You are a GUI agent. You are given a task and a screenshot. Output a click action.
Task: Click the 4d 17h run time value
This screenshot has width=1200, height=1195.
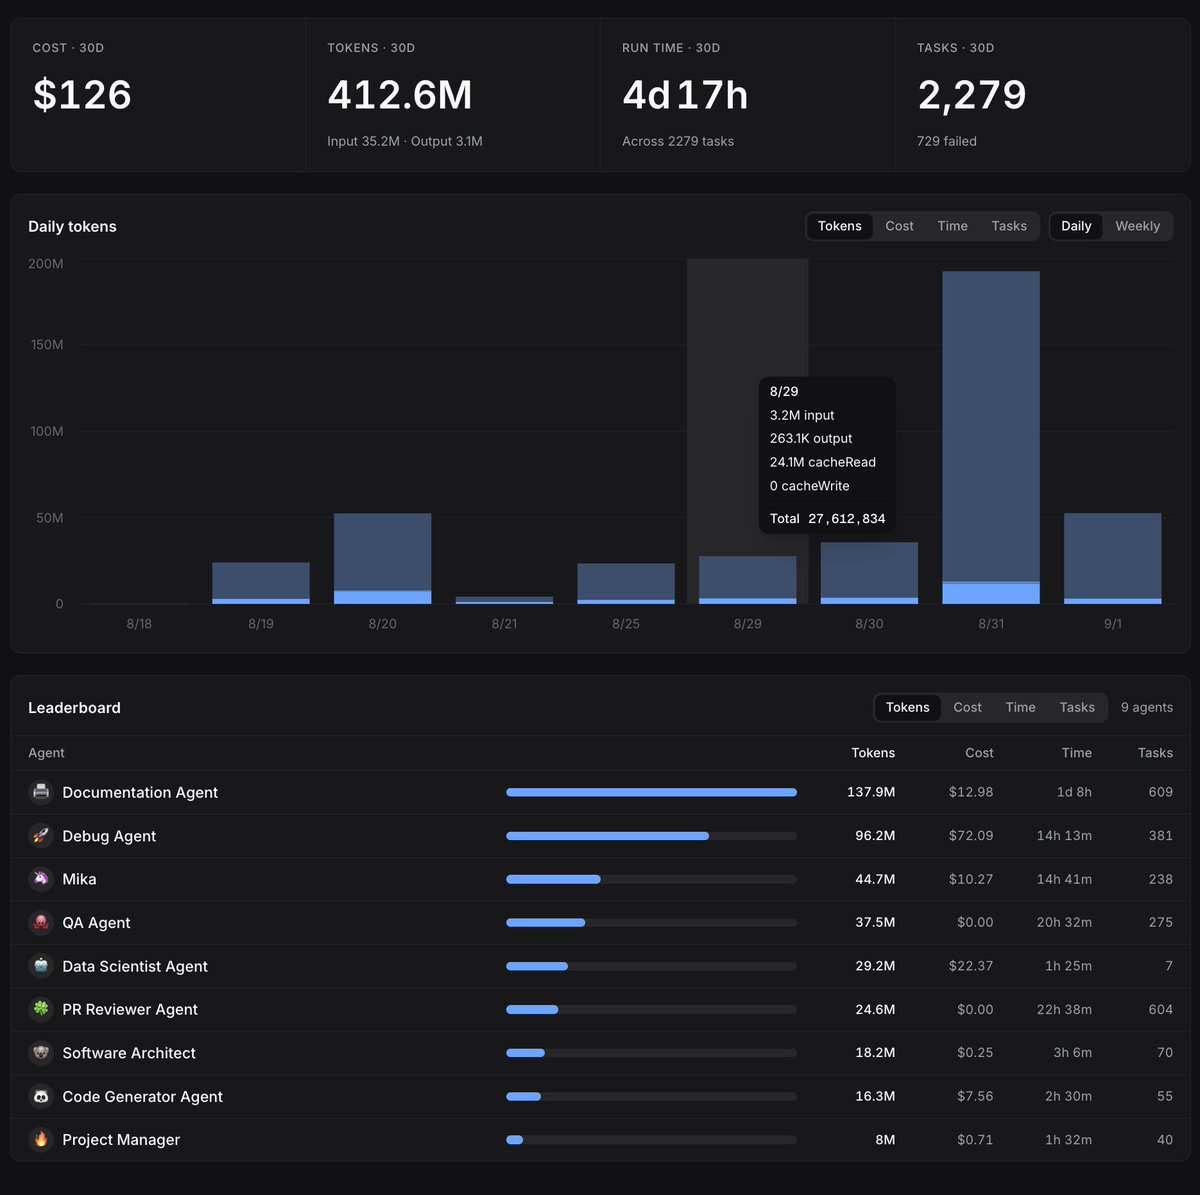pos(685,95)
